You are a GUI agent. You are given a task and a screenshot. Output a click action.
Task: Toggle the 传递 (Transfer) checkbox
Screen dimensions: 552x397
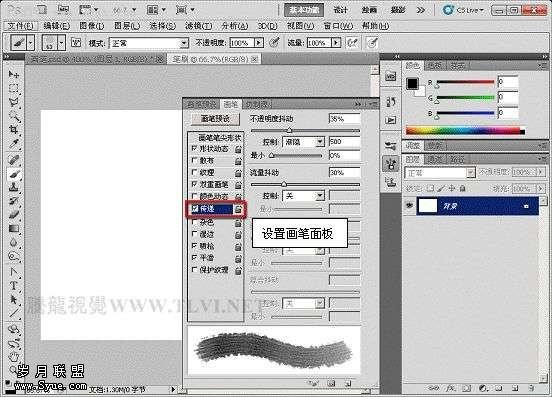[195, 208]
